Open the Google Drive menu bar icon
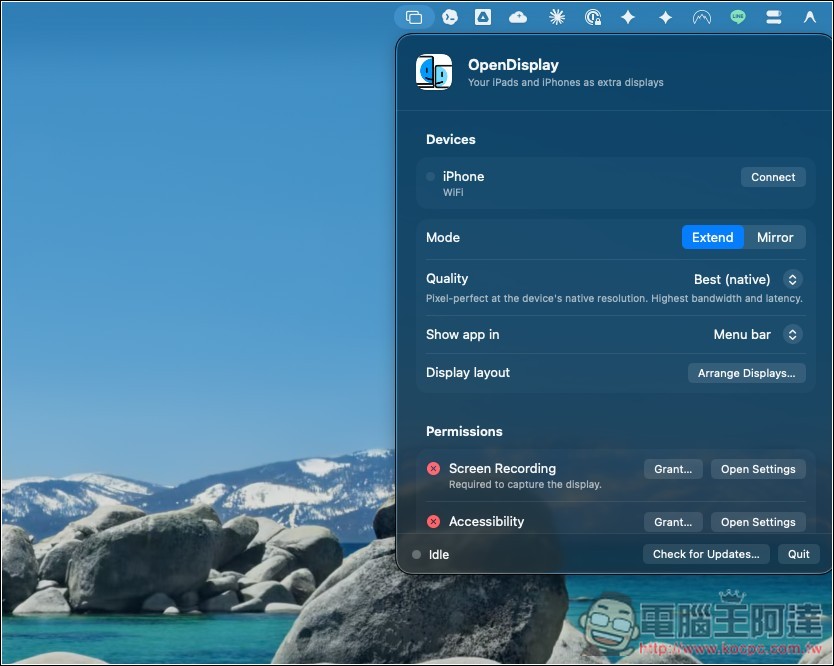Image resolution: width=834 pixels, height=666 pixels. [x=482, y=17]
